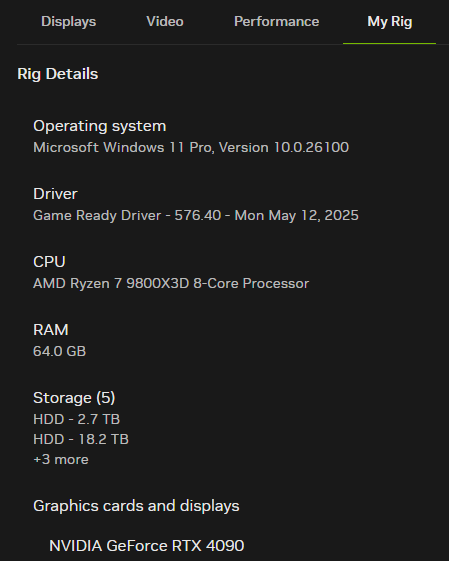Expand the +3 more storage list
This screenshot has width=449, height=561.
[x=61, y=459]
